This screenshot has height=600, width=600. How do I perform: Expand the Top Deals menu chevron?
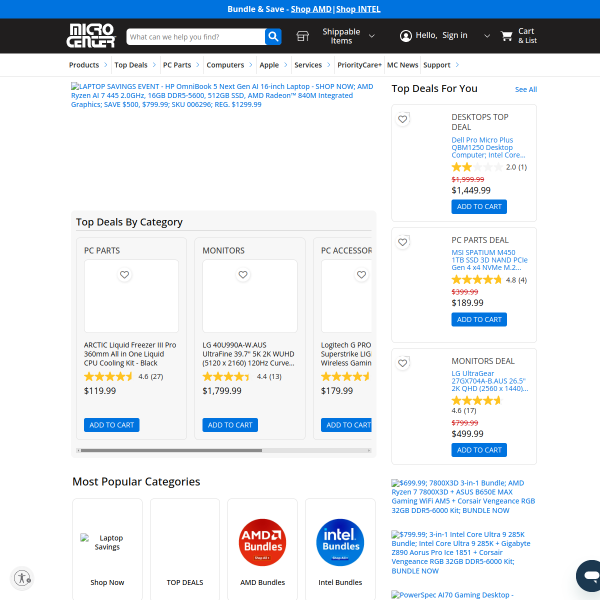(154, 65)
